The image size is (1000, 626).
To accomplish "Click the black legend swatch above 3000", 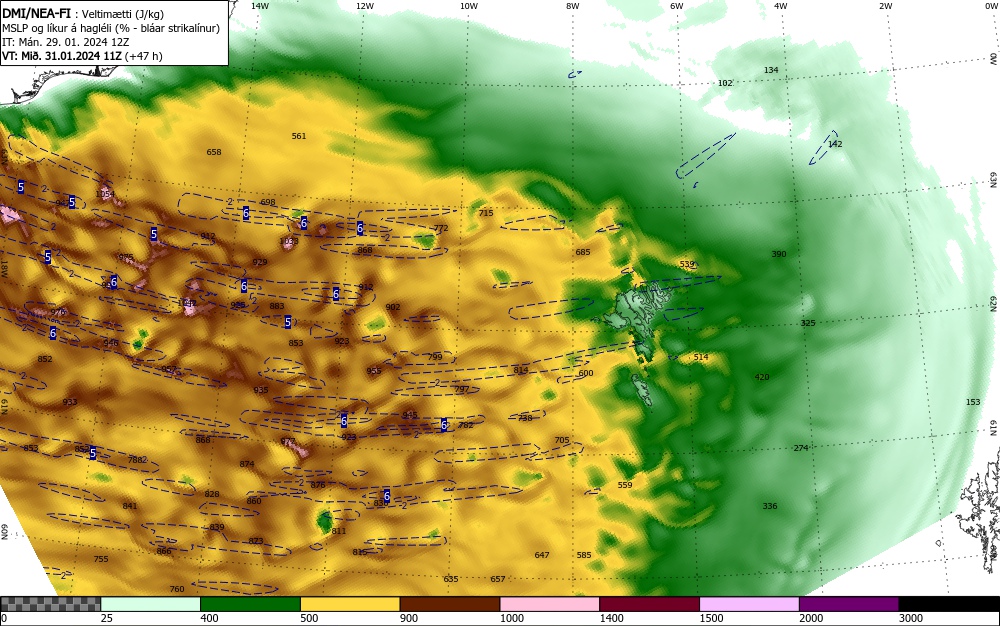I will 949,604.
